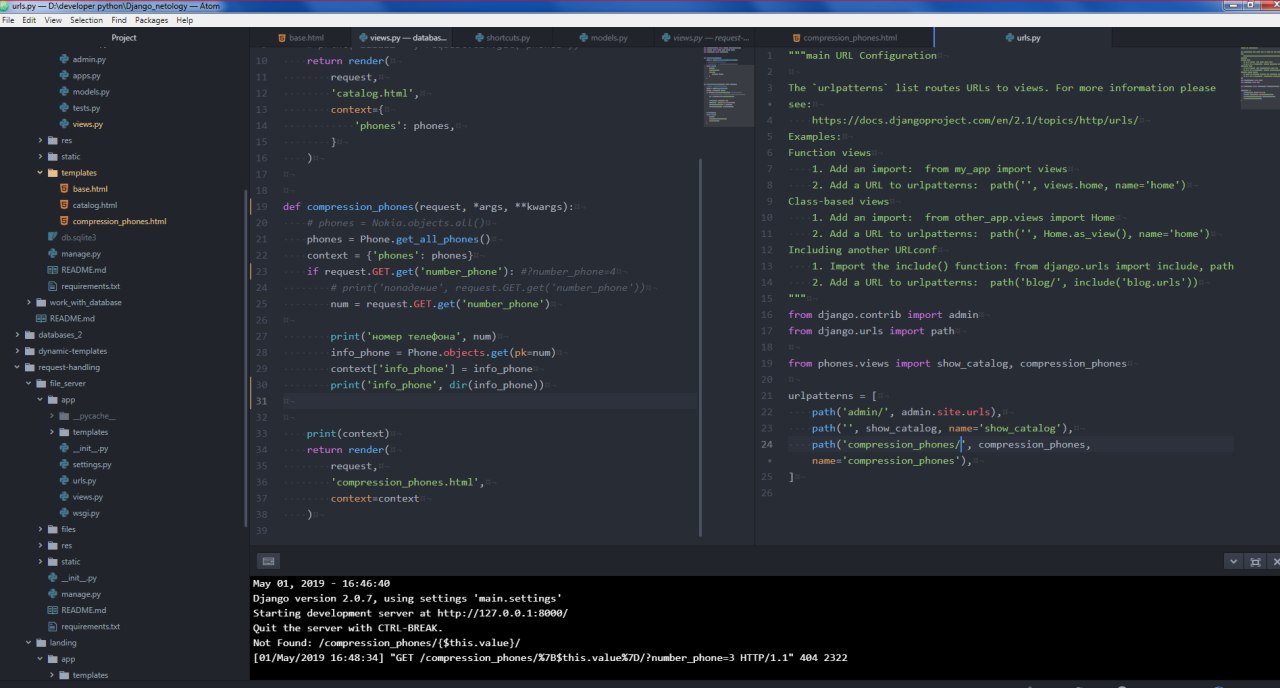Click the Python icon next to models.py
This screenshot has height=688, width=1280.
click(x=64, y=92)
